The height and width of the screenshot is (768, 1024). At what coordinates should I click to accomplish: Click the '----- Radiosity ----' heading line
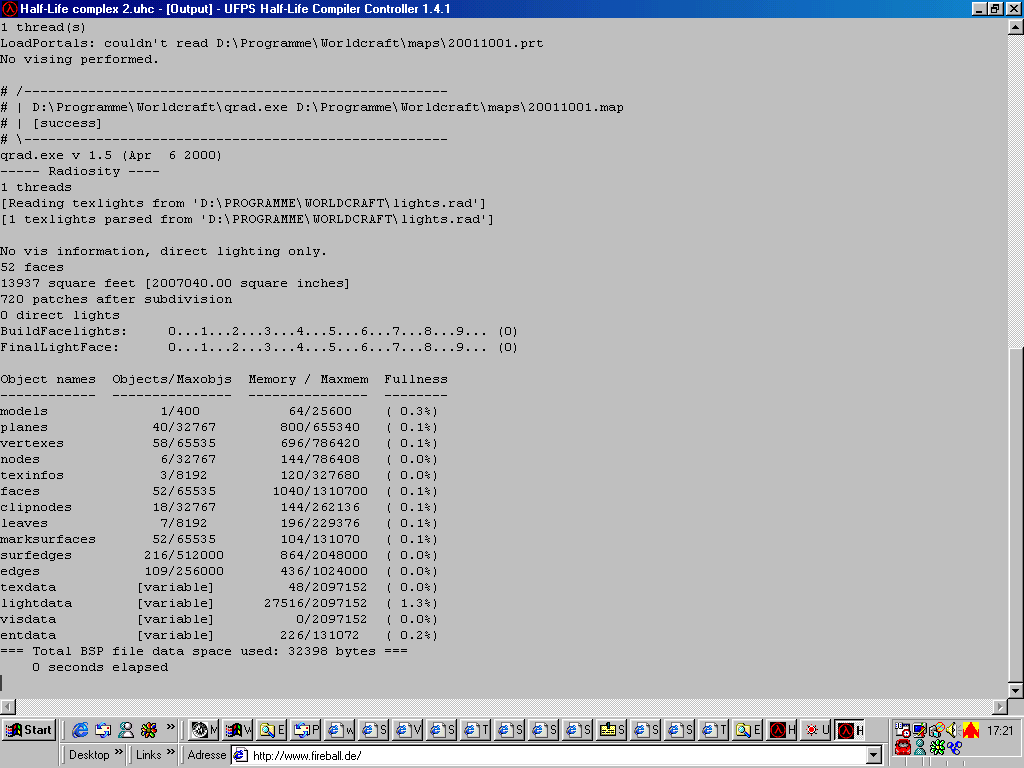pos(80,171)
